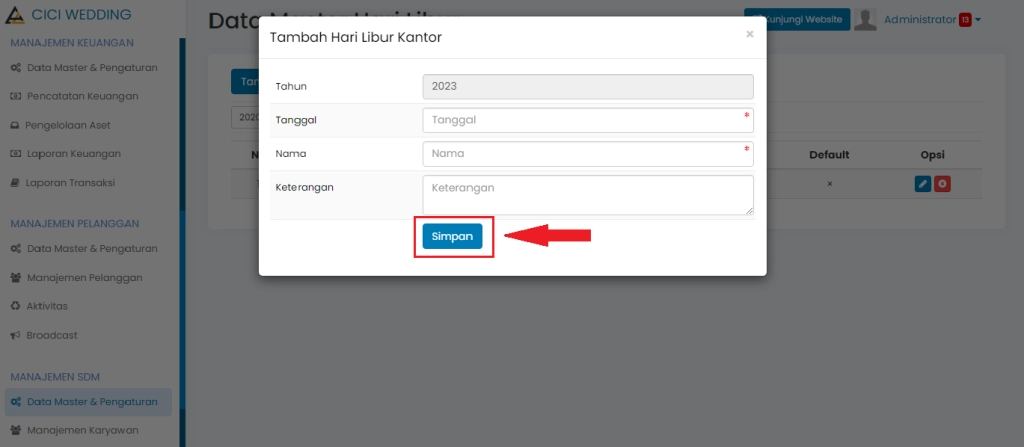
Task: Close the Tambah Hari Libur Kantor dialog
Action: tap(750, 34)
